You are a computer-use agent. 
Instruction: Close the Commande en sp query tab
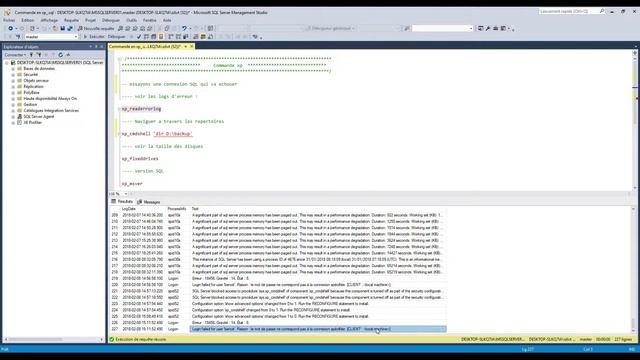click(191, 47)
